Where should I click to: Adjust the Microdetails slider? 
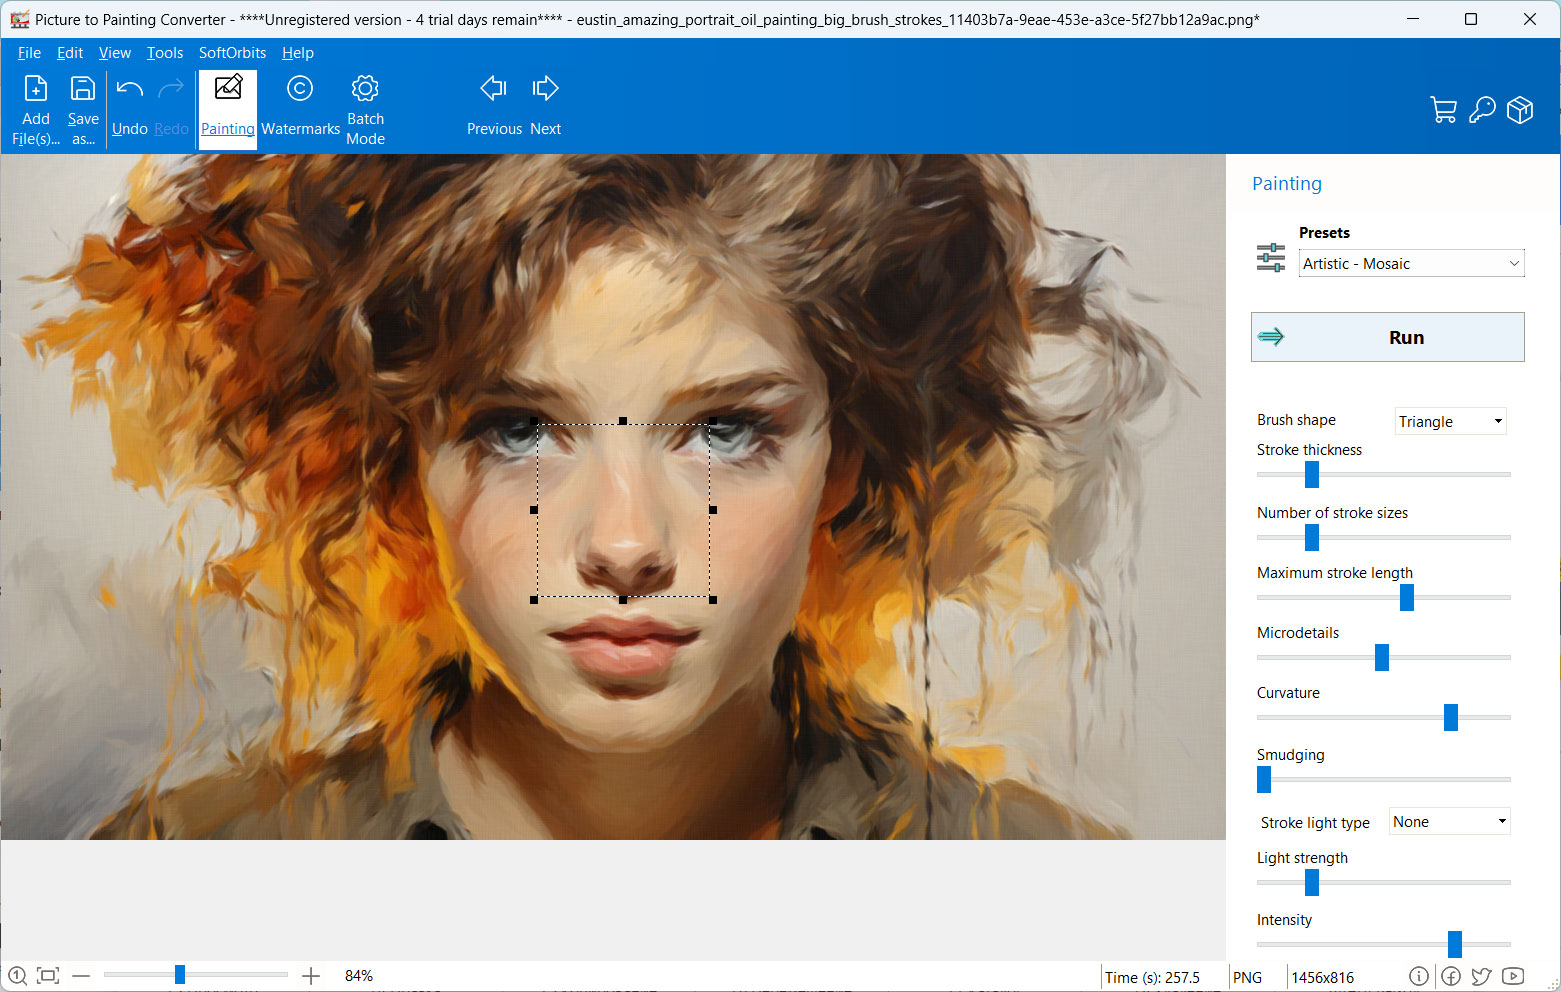[1382, 657]
